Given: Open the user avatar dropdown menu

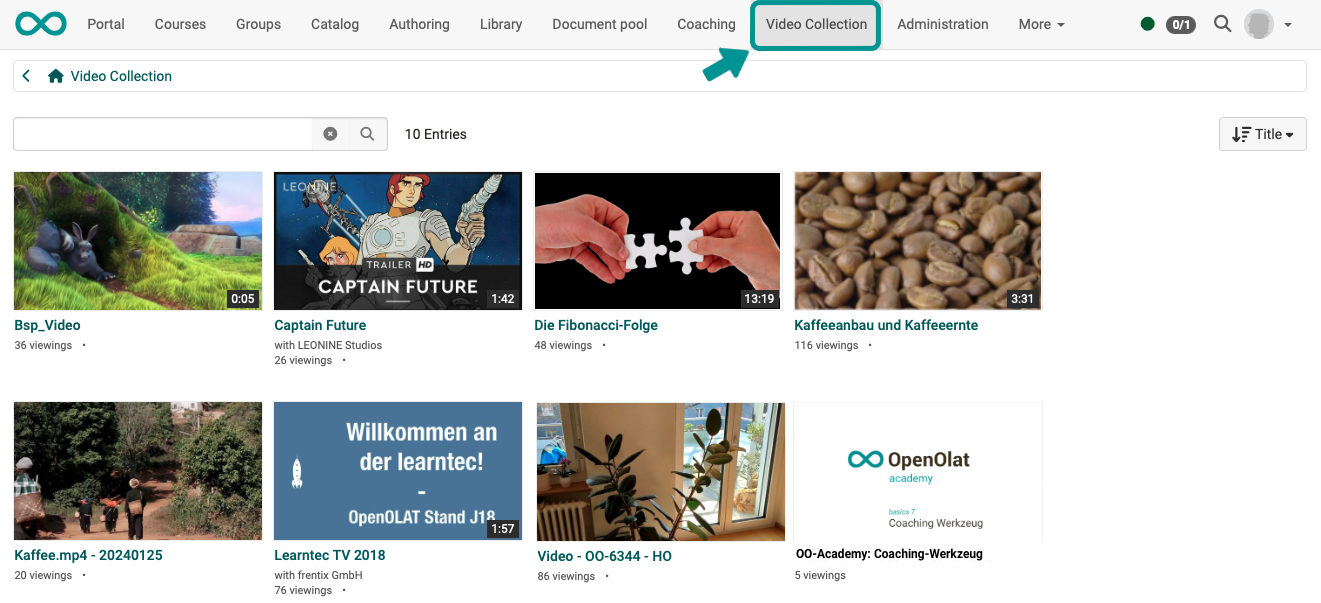Looking at the screenshot, I should 1268,24.
